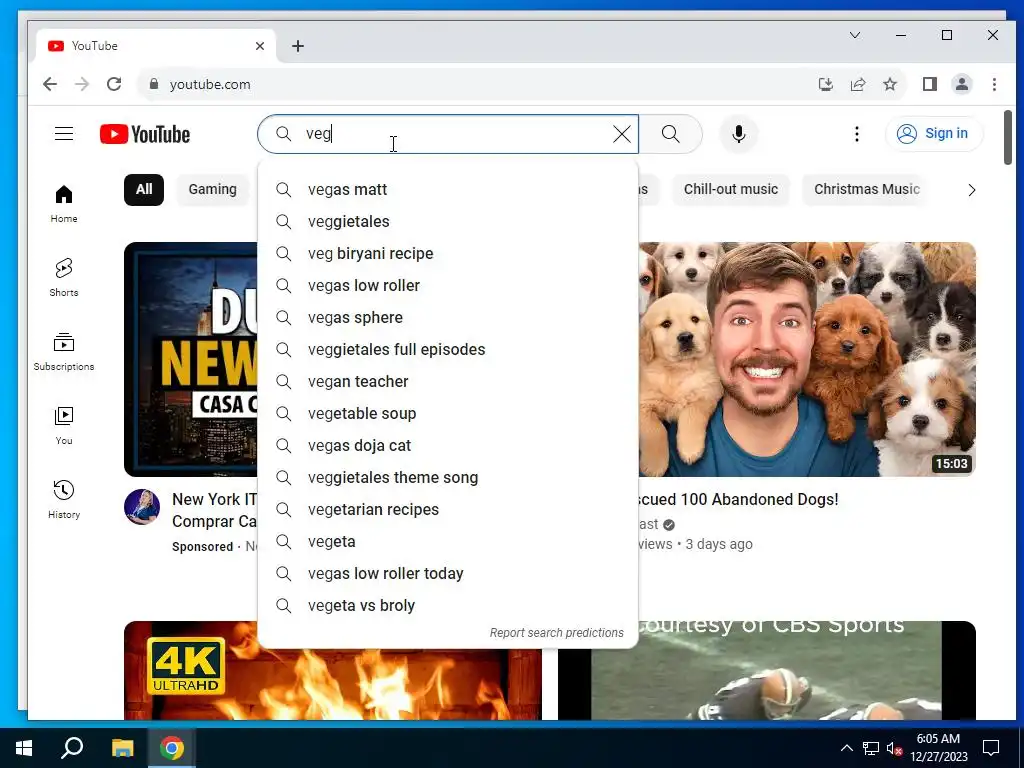1024x768 pixels.
Task: Open the YouTube hamburger guide menu
Action: click(x=64, y=134)
